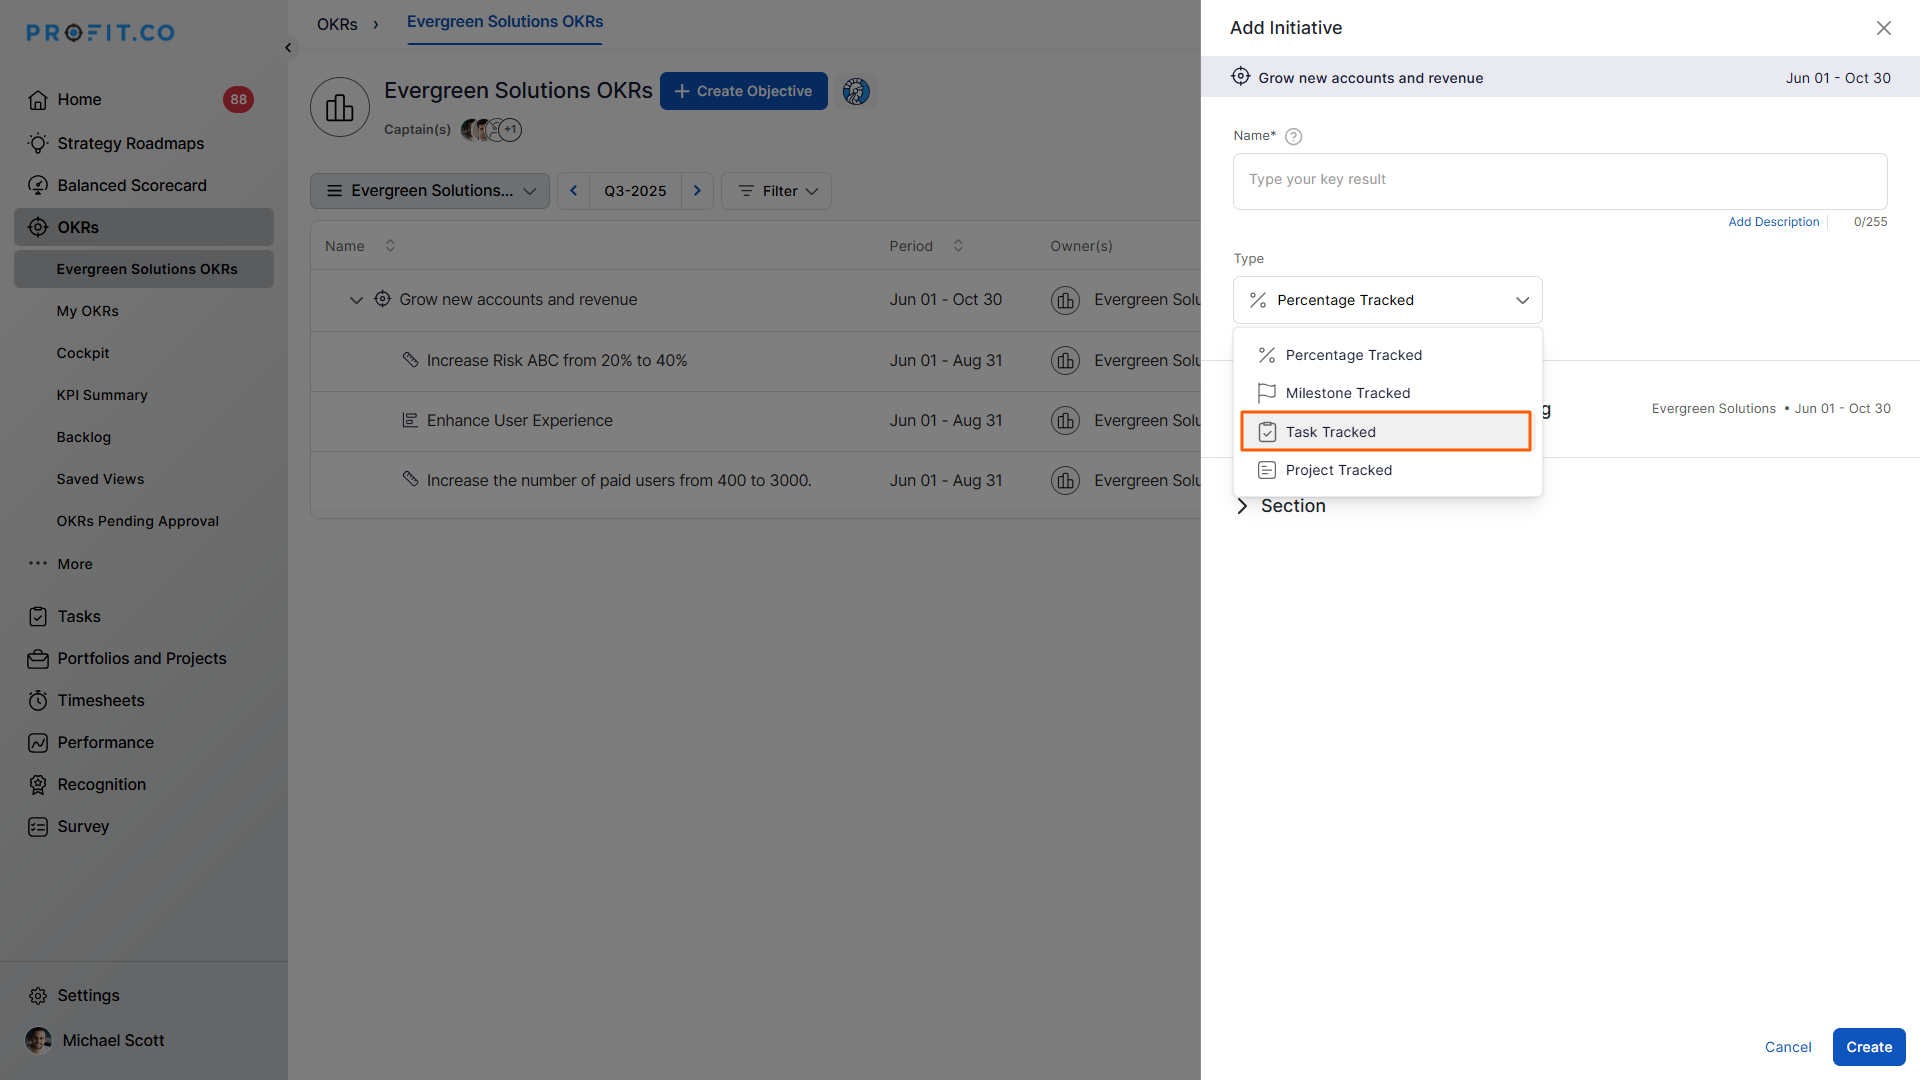This screenshot has width=1920, height=1080.
Task: Click the Name help question icon
Action: (x=1293, y=137)
